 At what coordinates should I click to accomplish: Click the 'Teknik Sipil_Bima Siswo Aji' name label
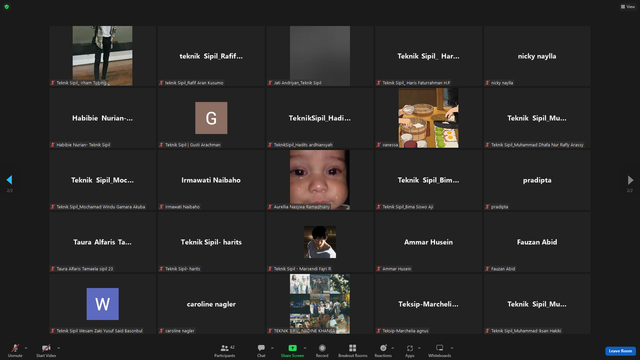pos(407,207)
